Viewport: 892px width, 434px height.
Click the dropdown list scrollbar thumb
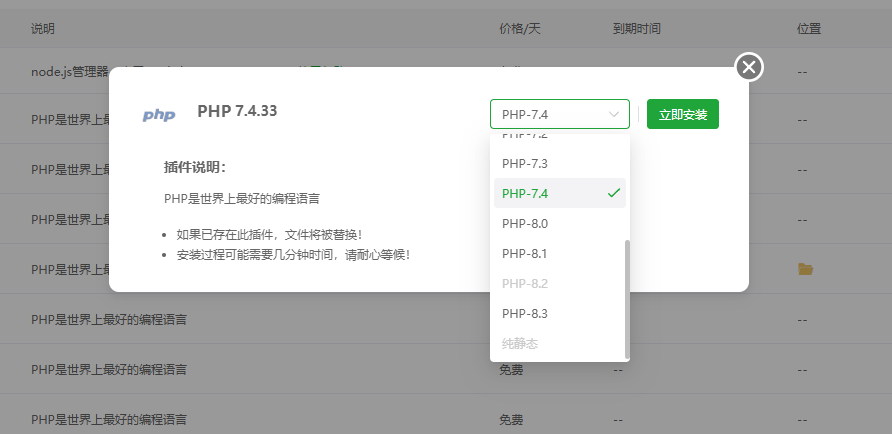tap(627, 299)
